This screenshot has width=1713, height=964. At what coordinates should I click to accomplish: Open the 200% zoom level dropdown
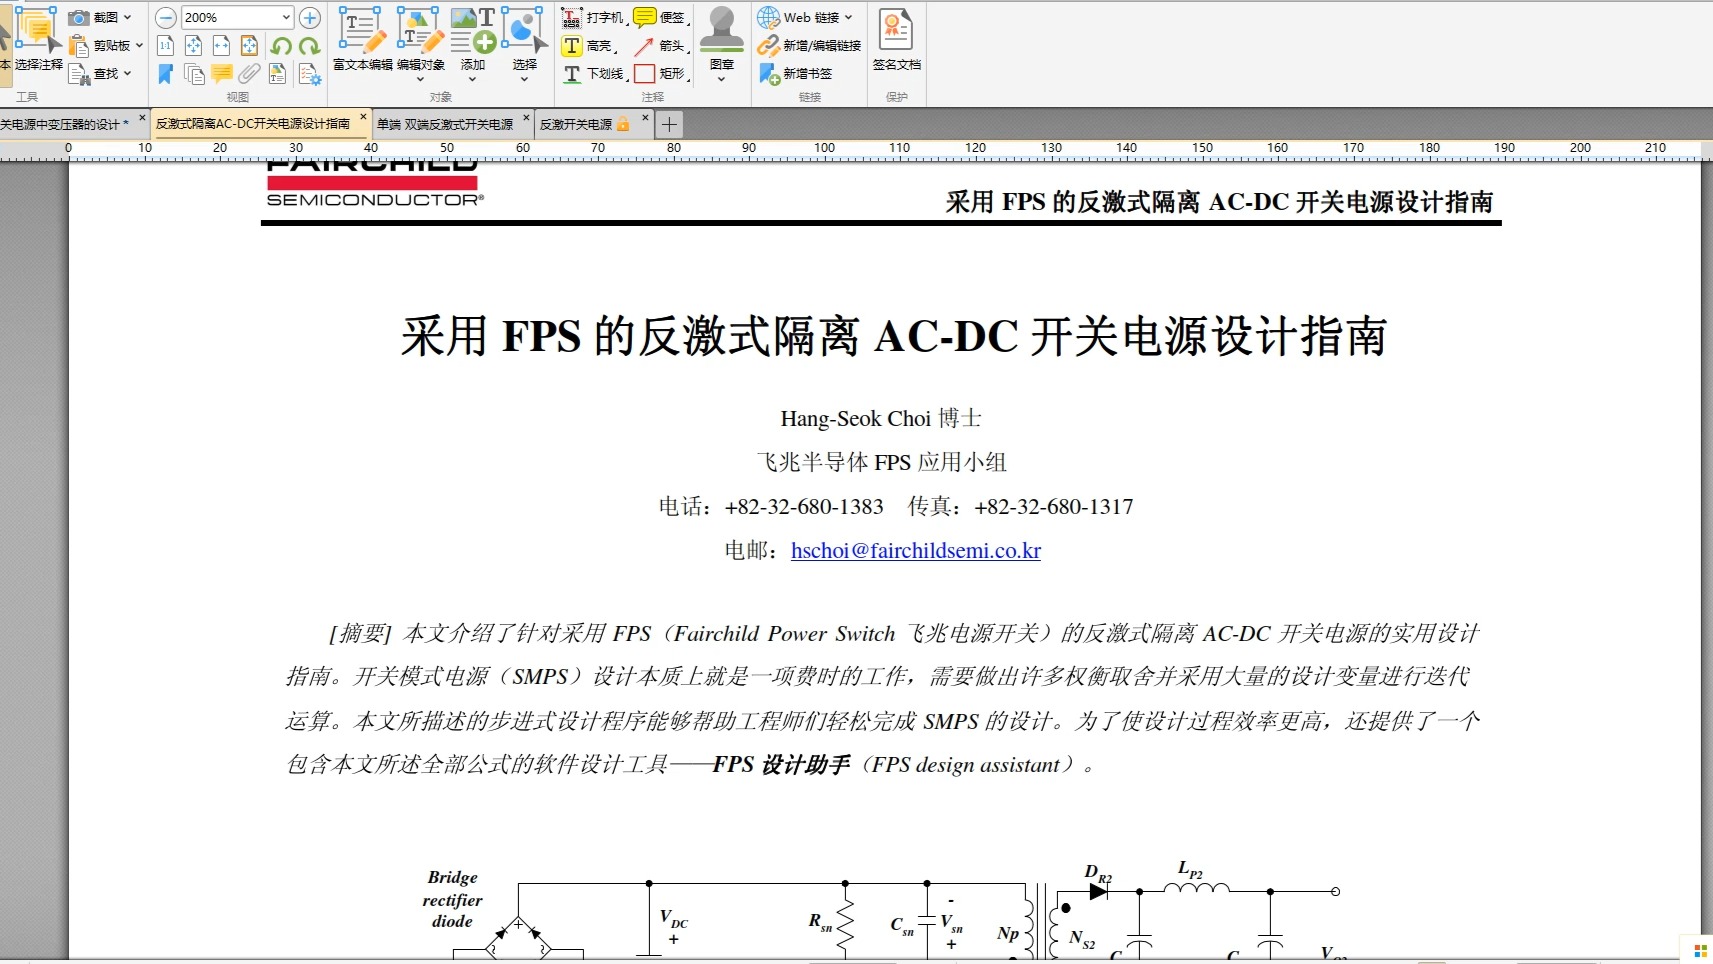point(286,17)
